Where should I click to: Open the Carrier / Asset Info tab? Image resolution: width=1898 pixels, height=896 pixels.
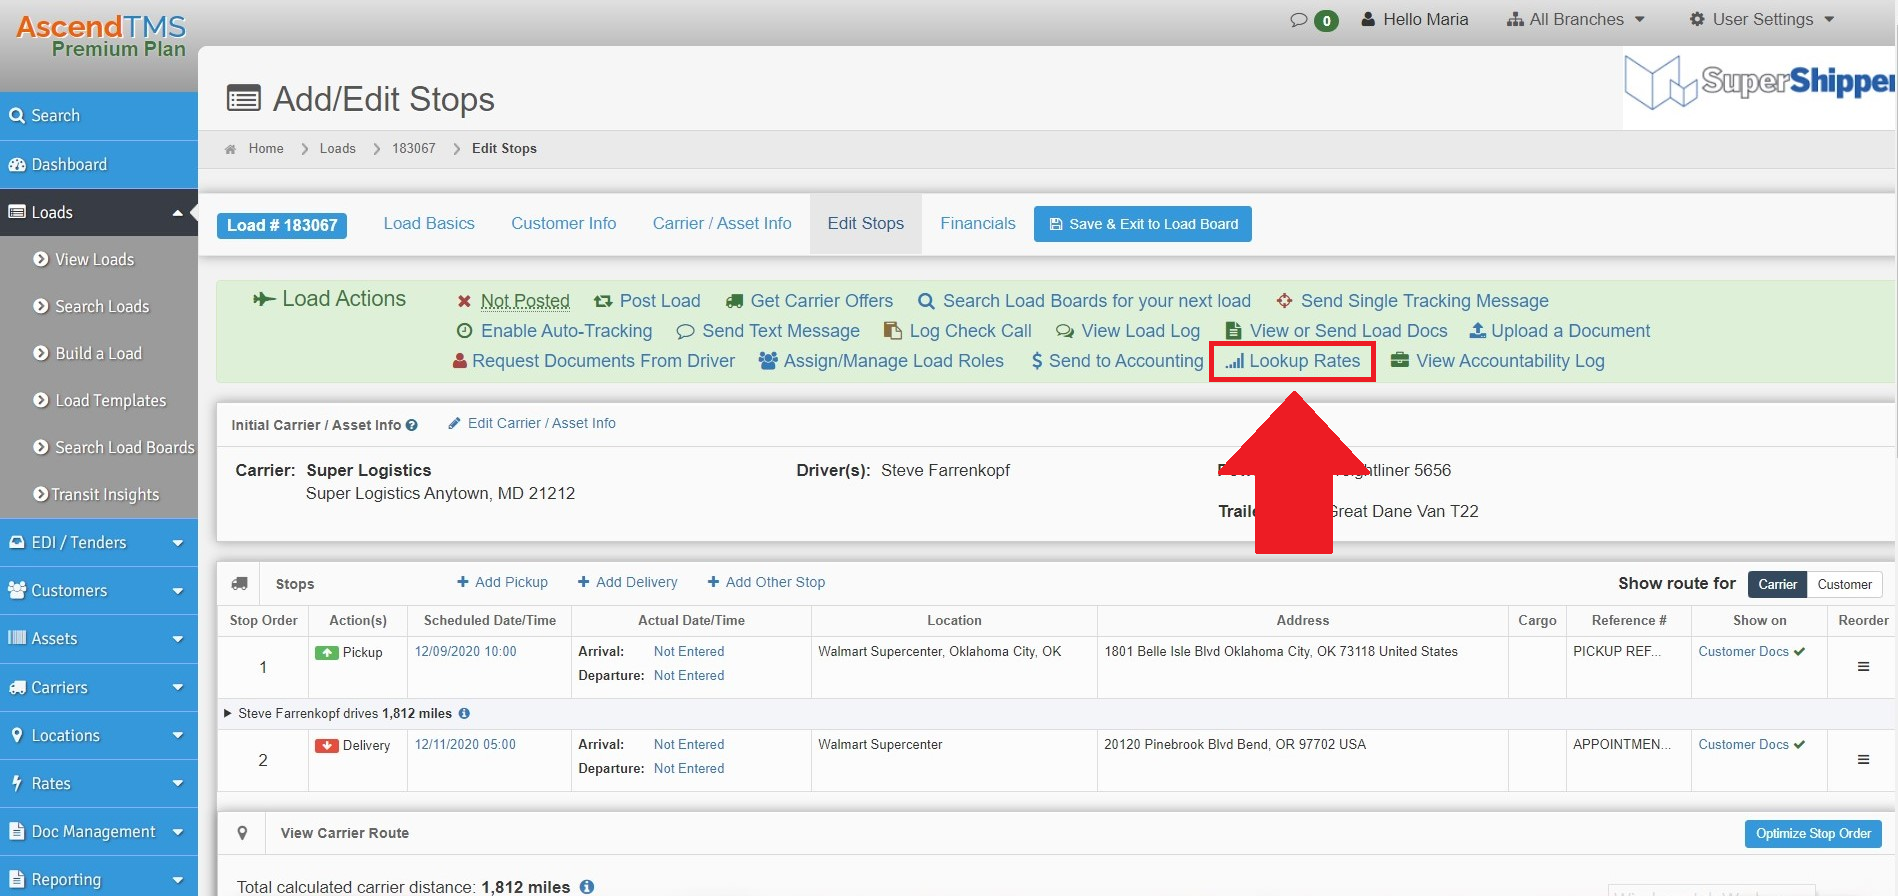coord(721,224)
